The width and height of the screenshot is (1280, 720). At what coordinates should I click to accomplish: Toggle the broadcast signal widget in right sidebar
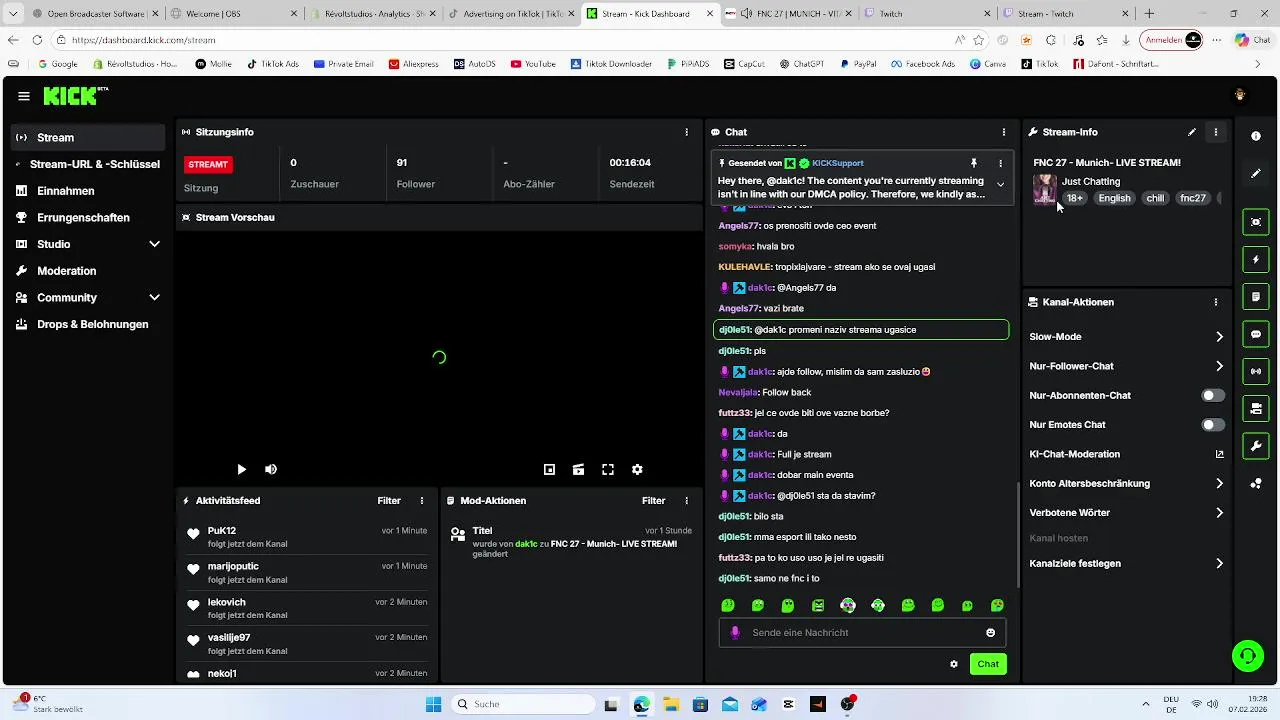(1256, 371)
